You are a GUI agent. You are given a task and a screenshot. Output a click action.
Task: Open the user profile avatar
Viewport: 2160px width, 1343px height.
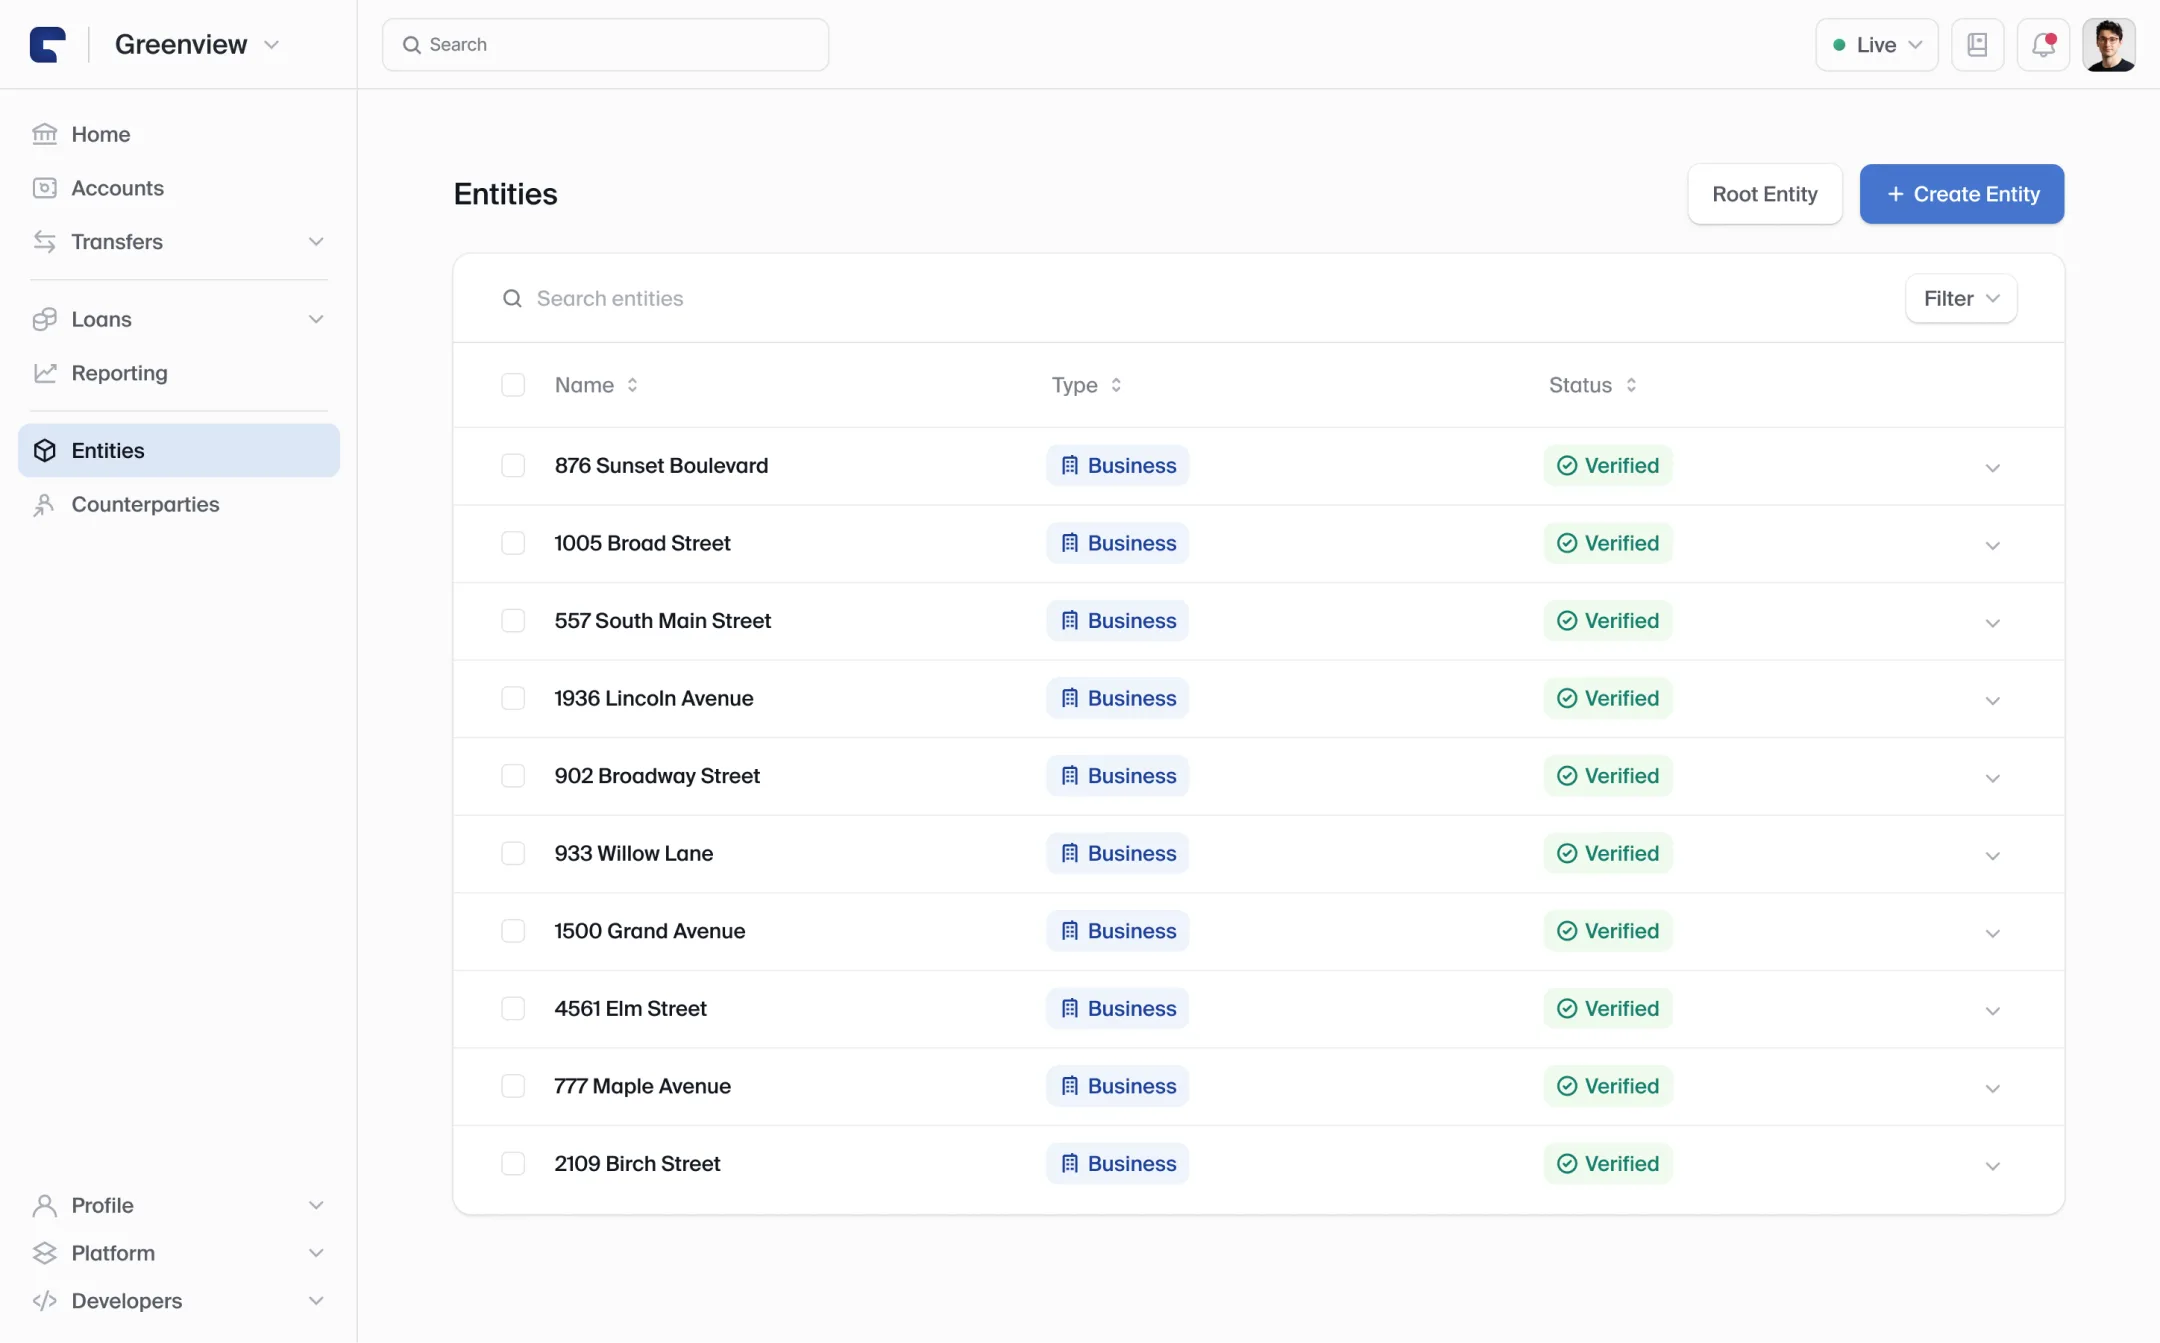(2109, 44)
